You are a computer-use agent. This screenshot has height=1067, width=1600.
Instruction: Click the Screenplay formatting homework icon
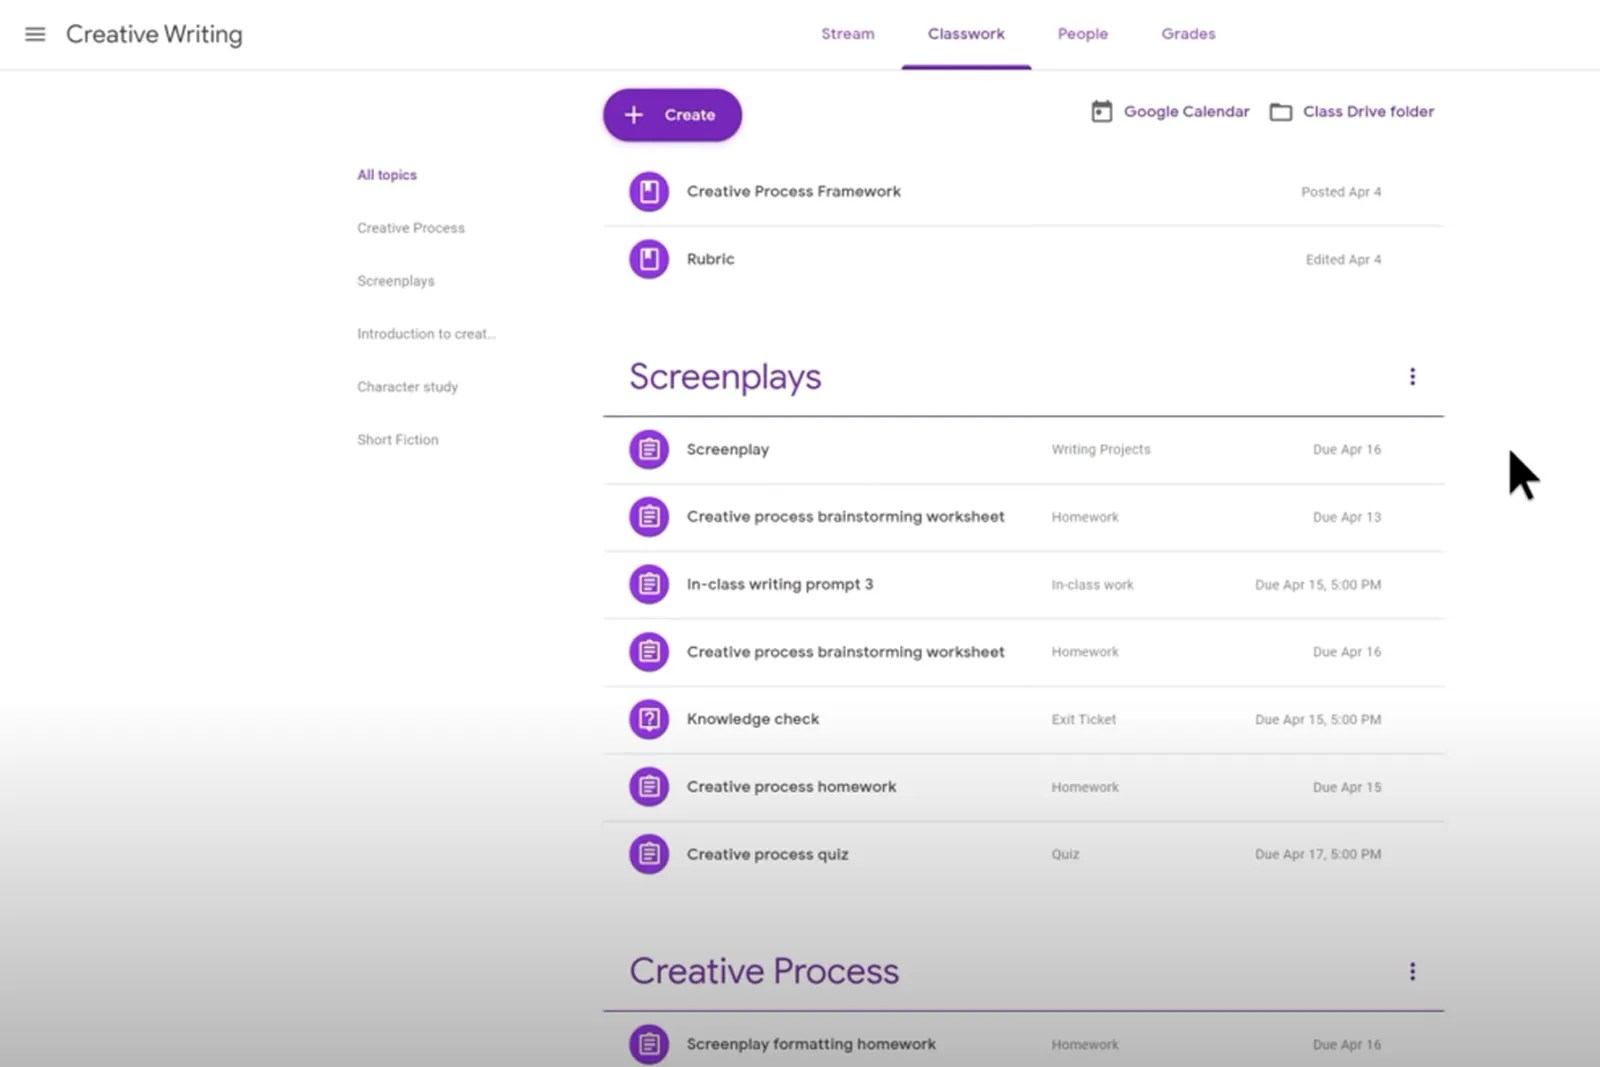[649, 1043]
